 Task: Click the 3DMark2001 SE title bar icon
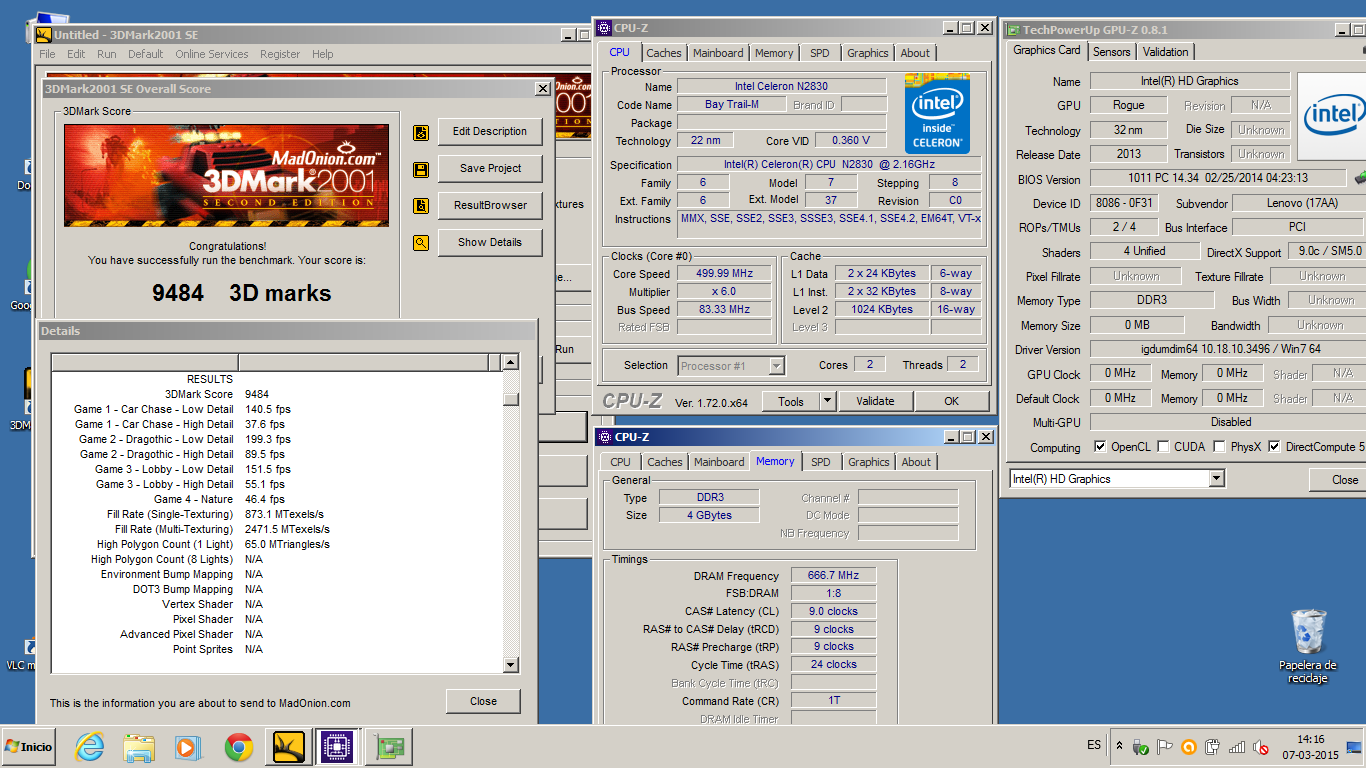pyautogui.click(x=43, y=35)
